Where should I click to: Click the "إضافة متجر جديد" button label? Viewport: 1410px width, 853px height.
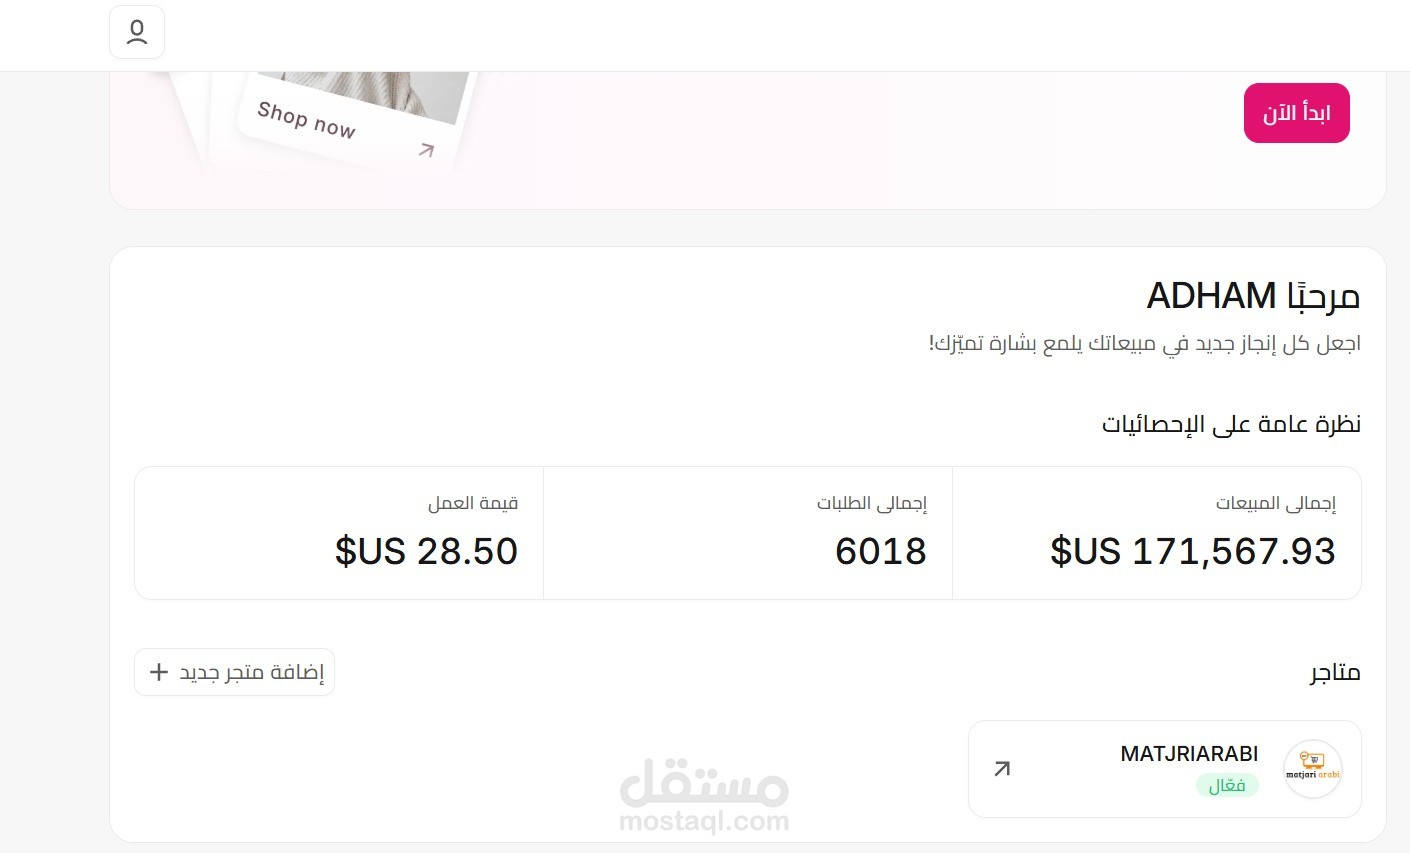click(x=251, y=672)
